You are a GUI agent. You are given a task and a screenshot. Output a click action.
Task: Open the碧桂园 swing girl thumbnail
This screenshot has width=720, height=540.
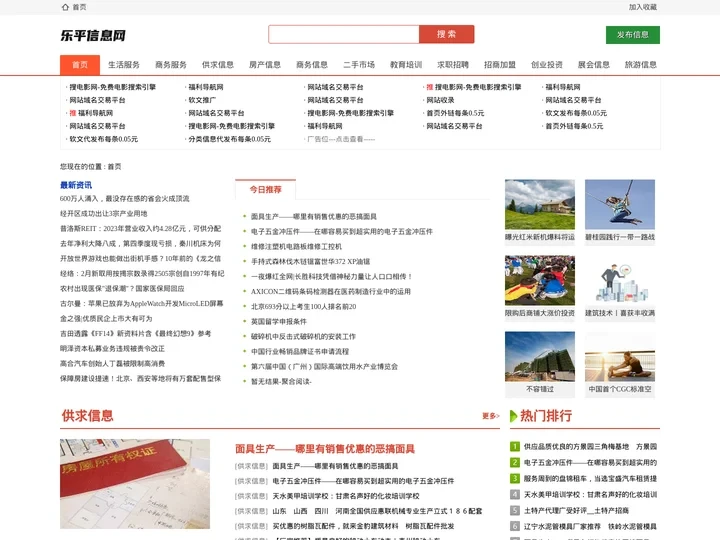620,204
